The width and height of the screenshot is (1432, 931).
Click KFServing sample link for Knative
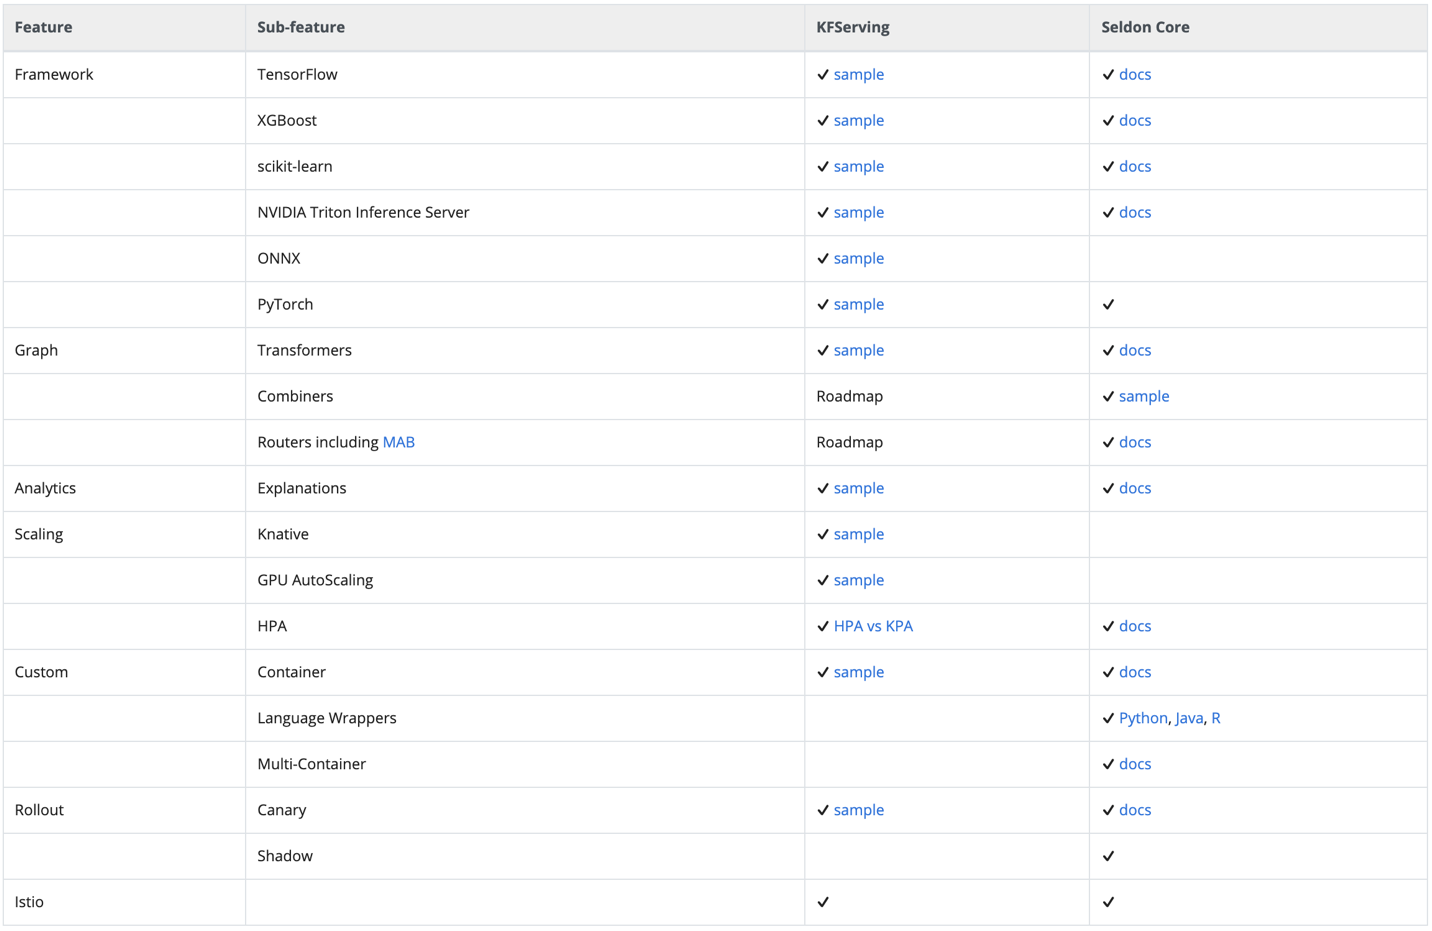[858, 534]
